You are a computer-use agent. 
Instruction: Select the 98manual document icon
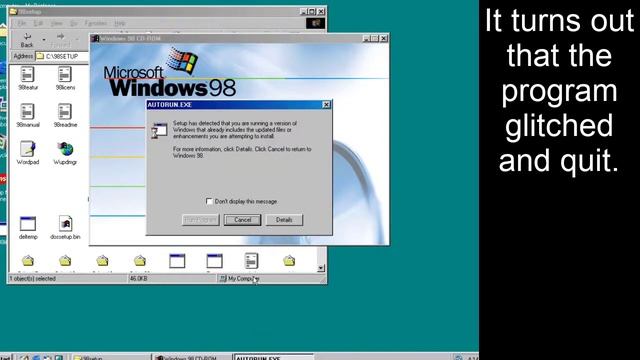click(x=27, y=116)
